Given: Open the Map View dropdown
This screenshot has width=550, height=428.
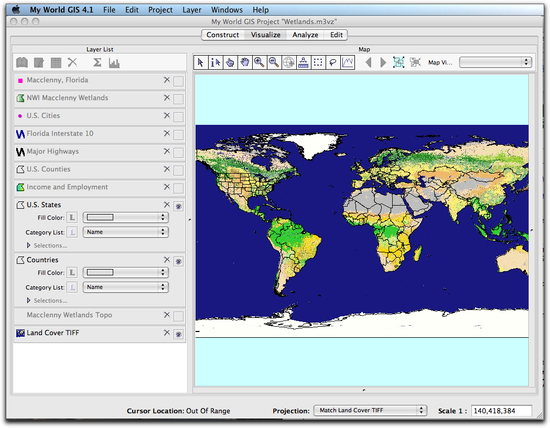Looking at the screenshot, I should coord(495,62).
